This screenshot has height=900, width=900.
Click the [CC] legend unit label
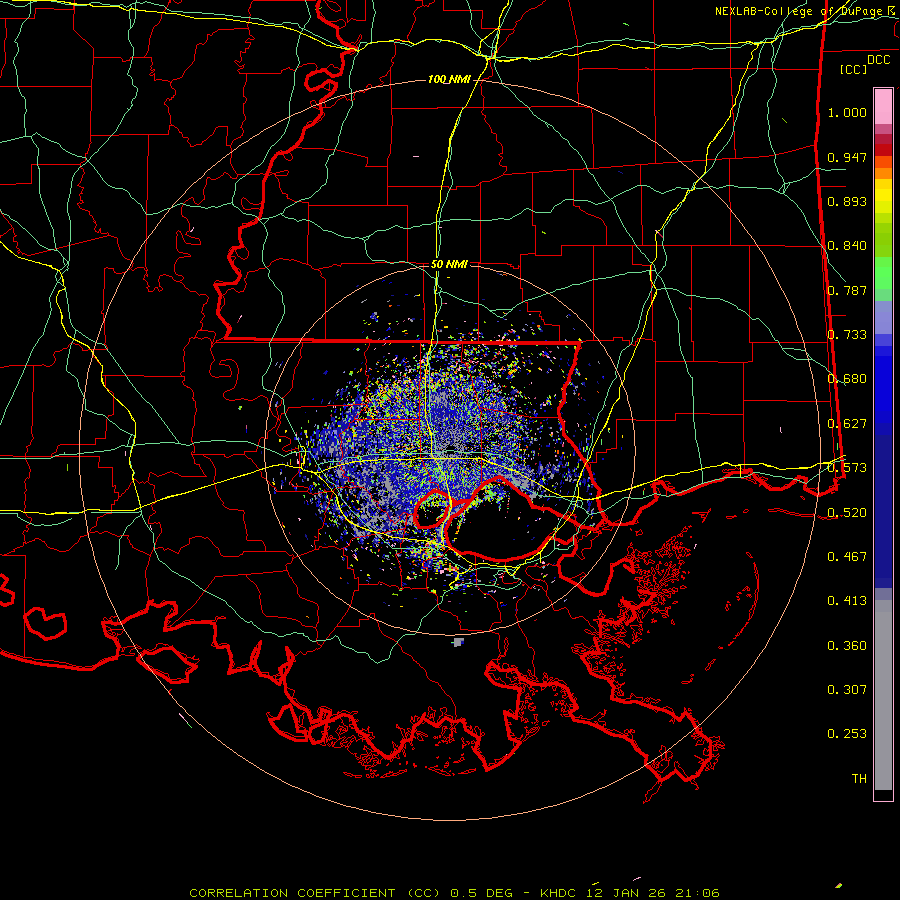(x=854, y=69)
